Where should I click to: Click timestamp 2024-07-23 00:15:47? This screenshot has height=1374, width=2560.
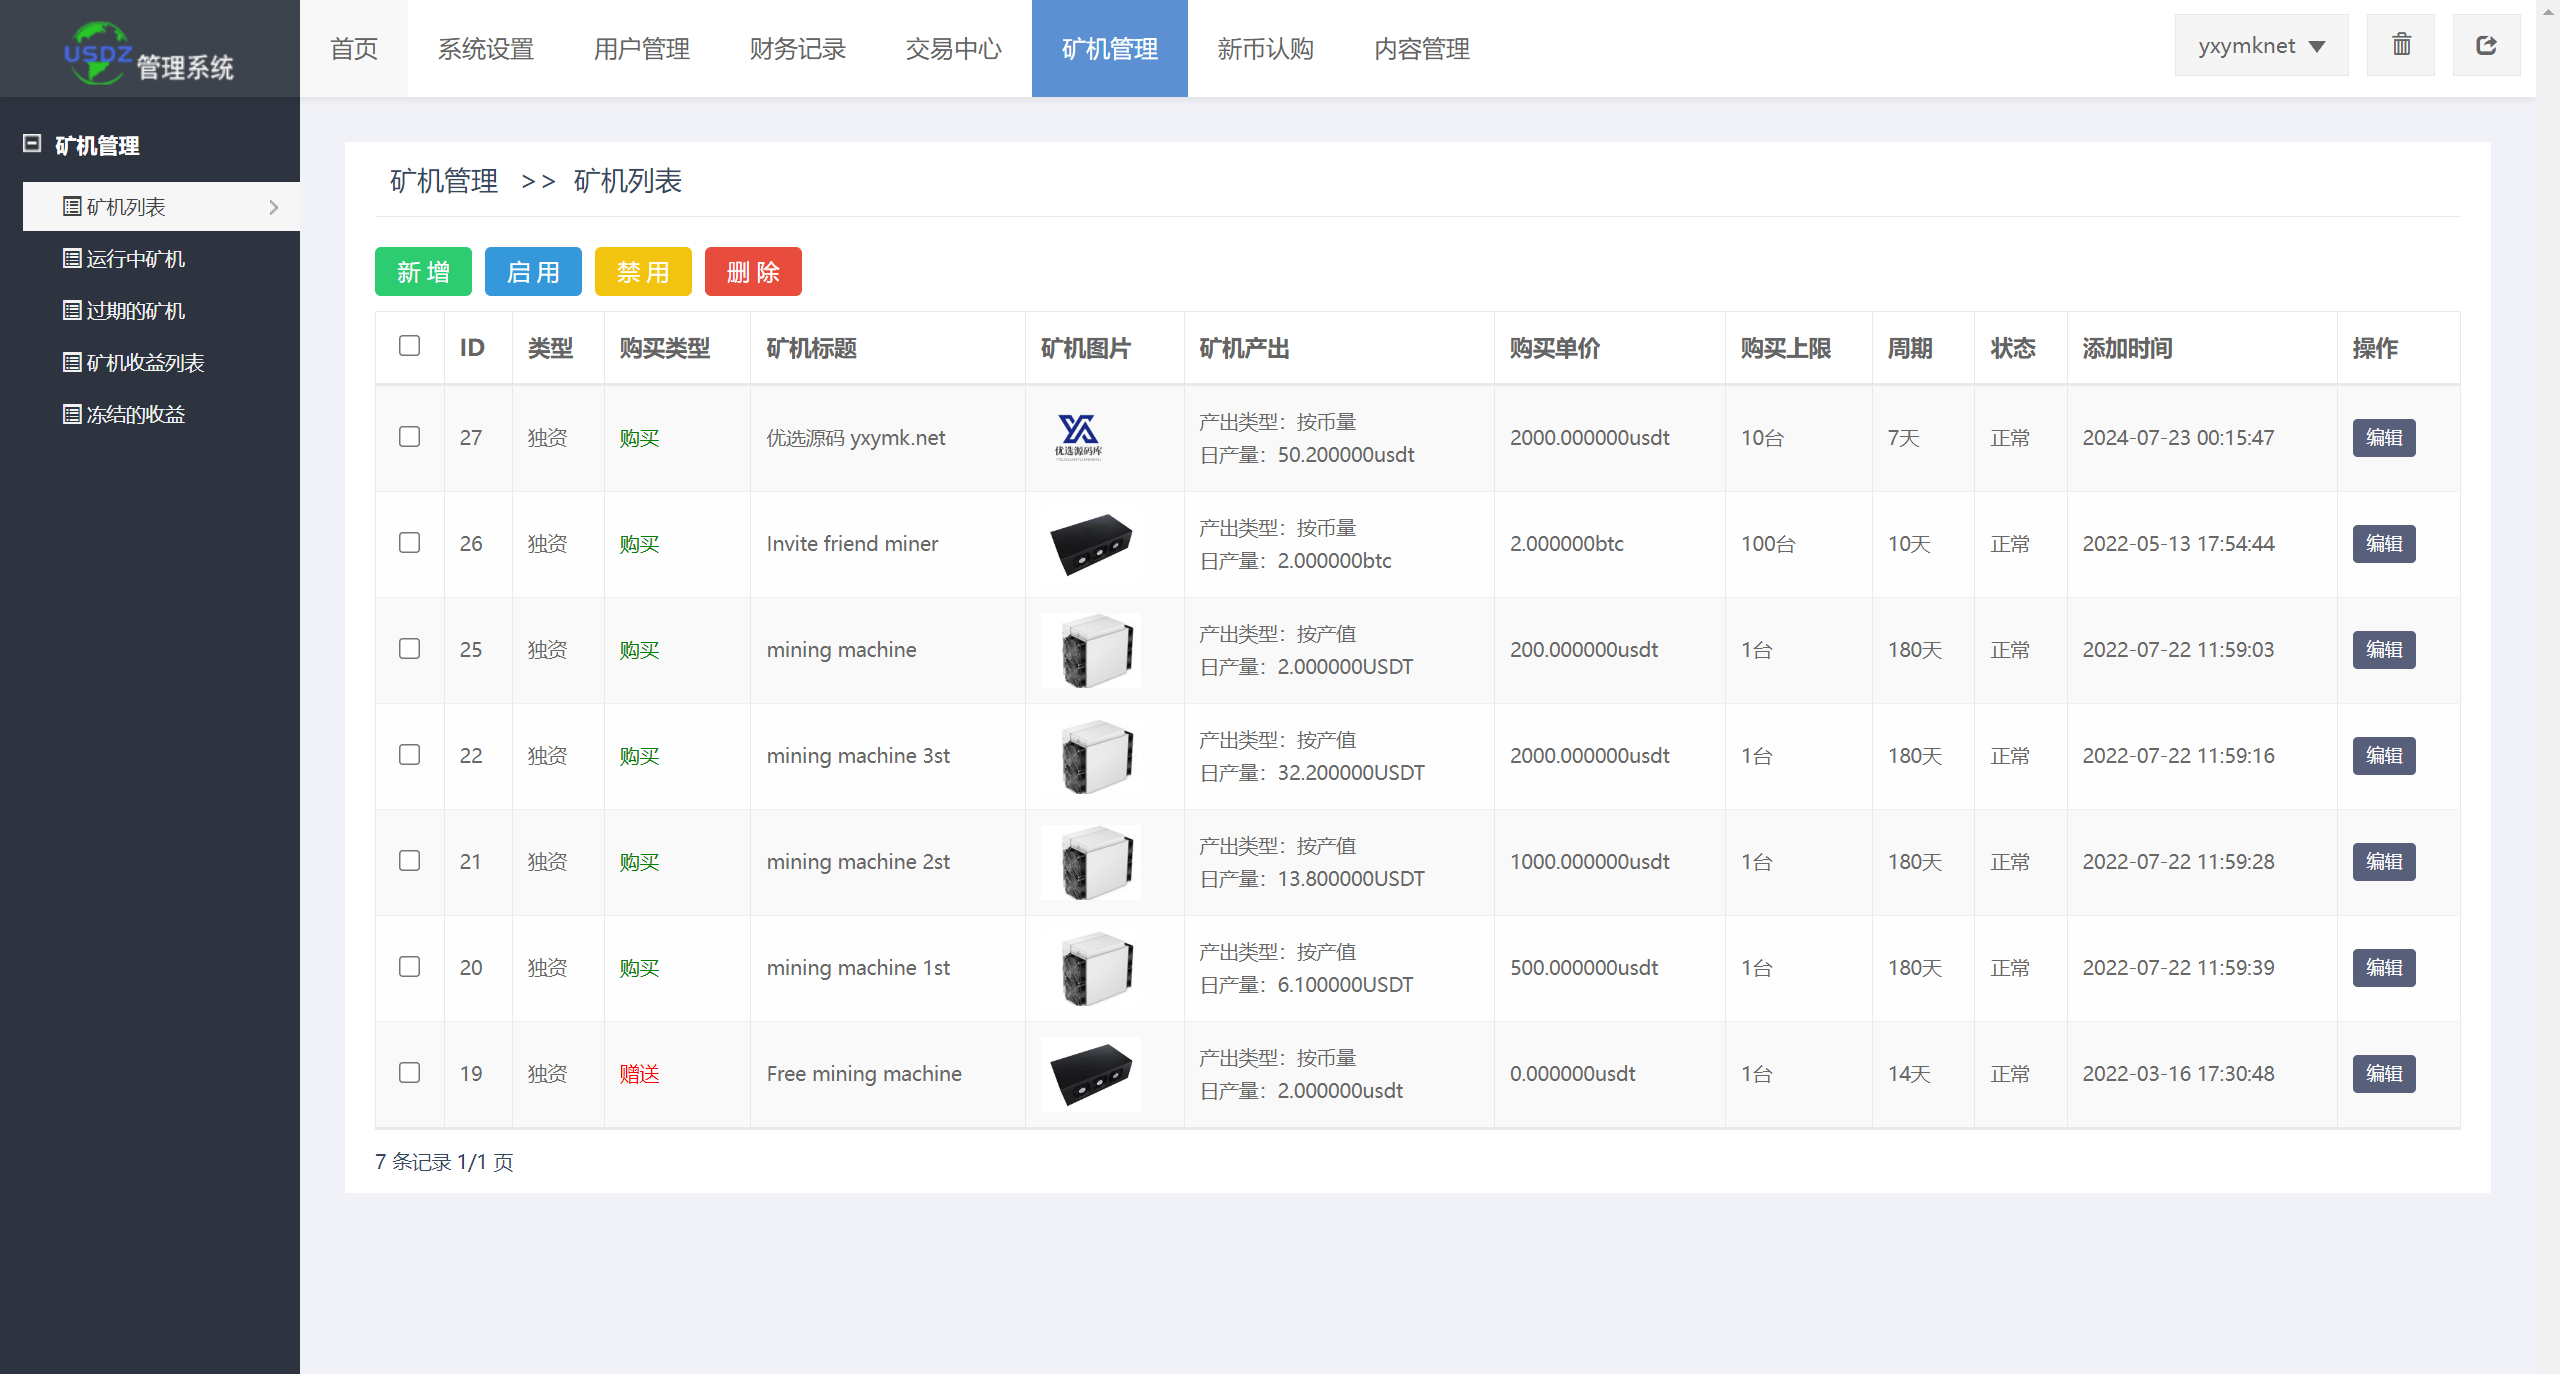pos(2178,438)
